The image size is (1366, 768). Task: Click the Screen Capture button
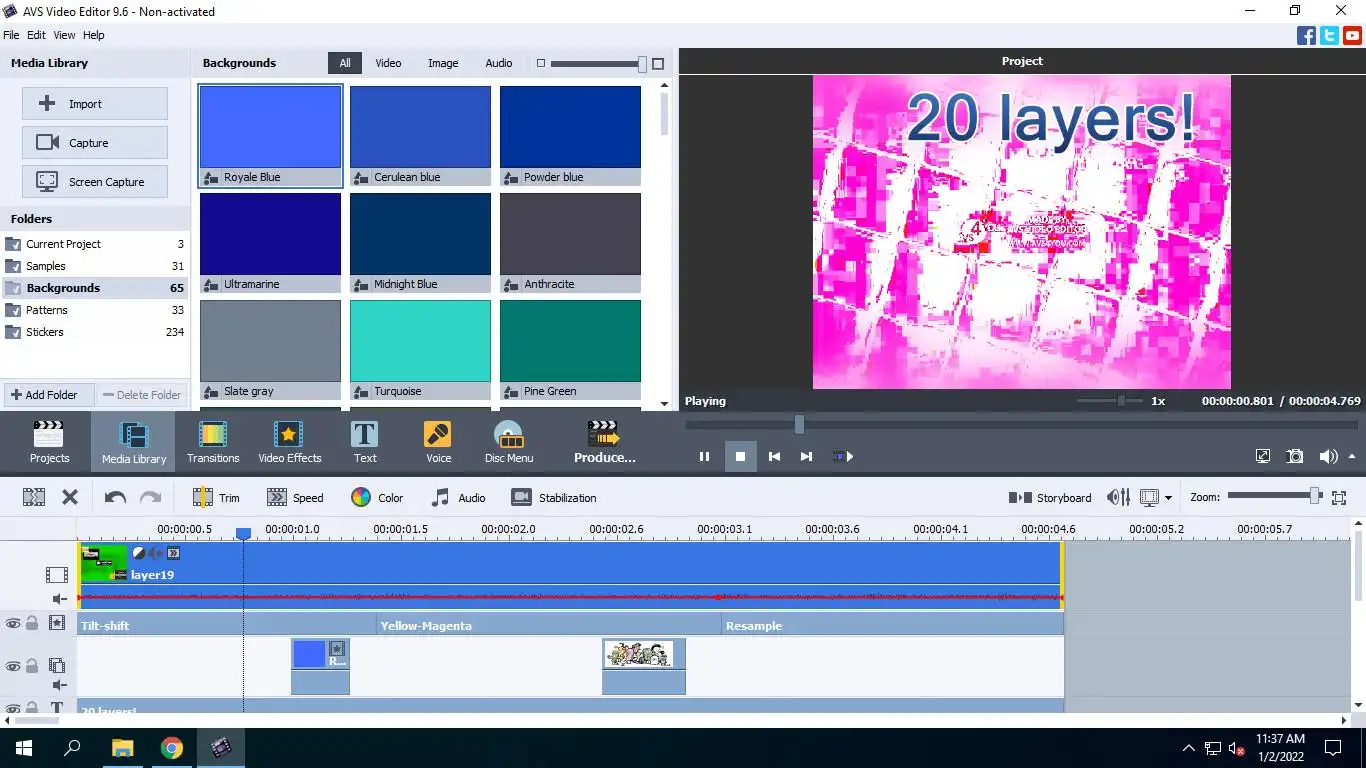[x=95, y=182]
